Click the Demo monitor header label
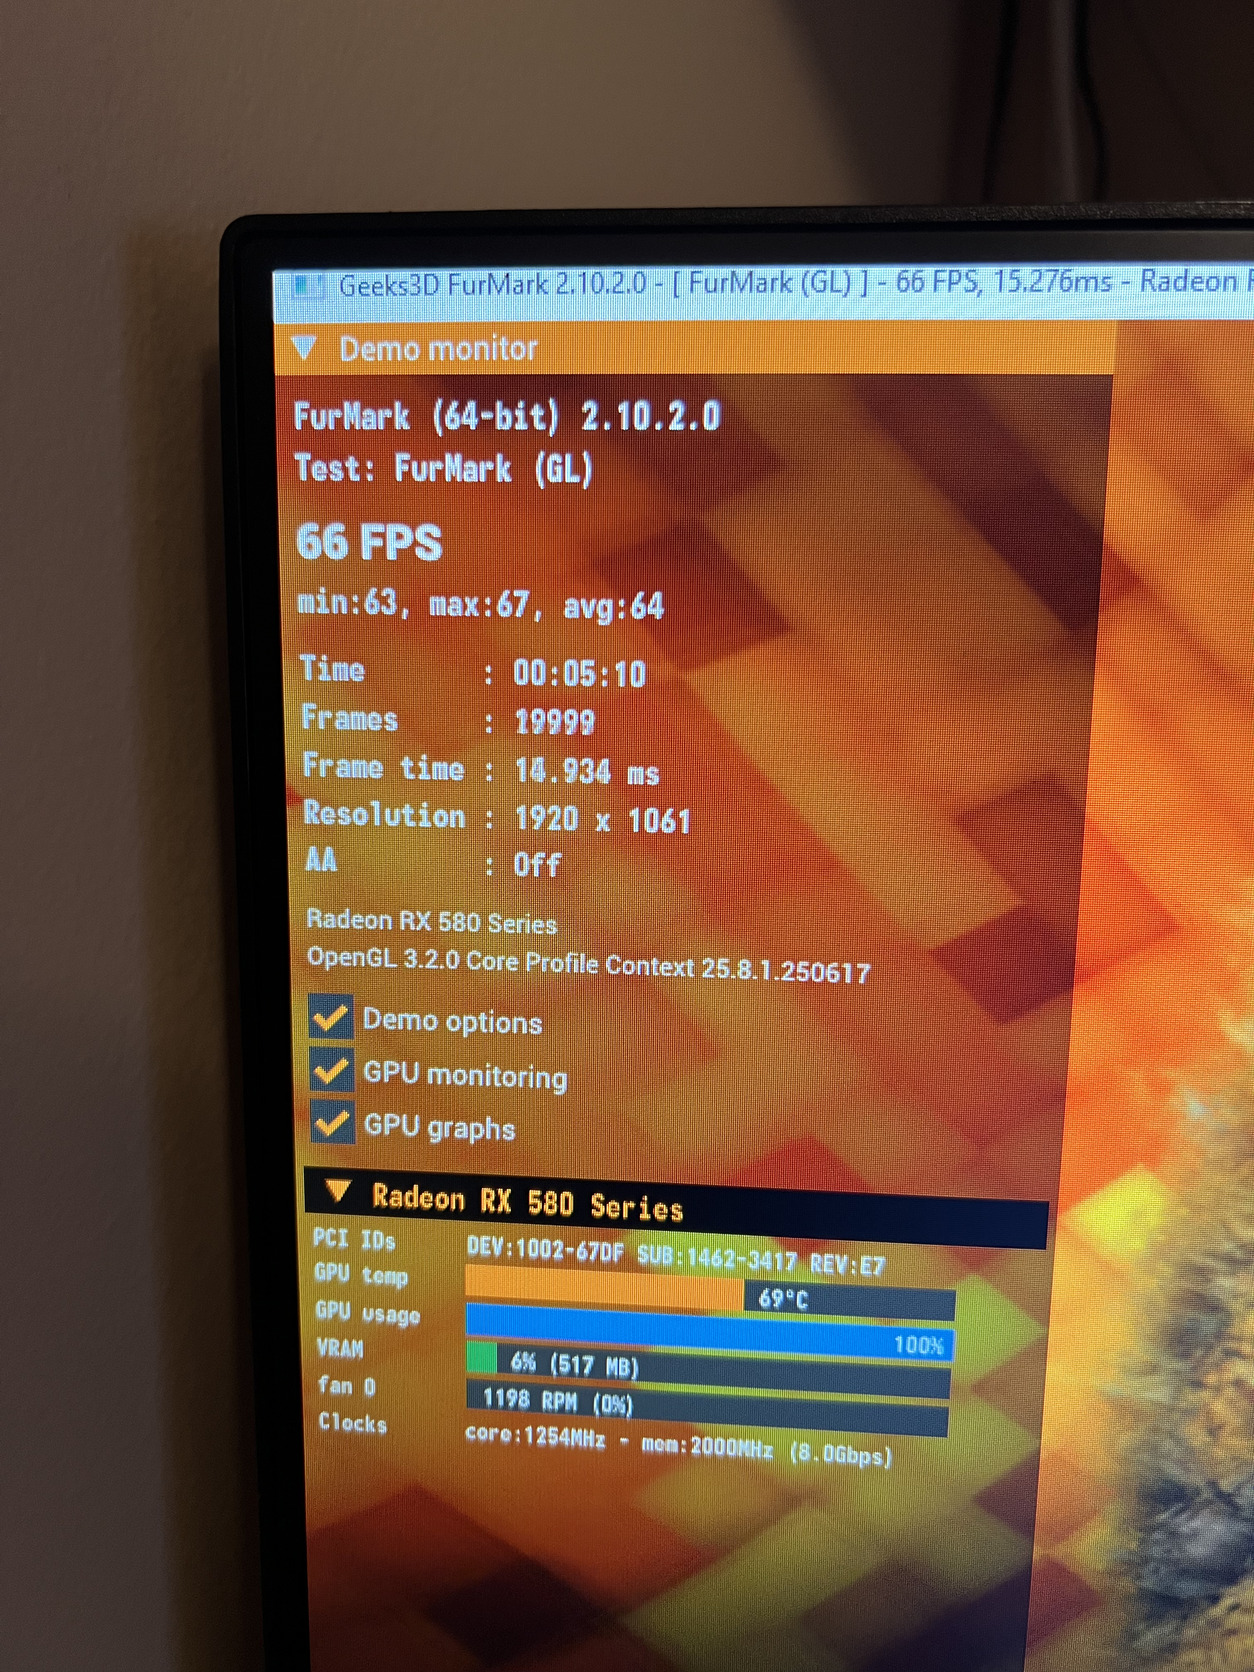Screen dimensions: 1254x1672 coord(438,349)
